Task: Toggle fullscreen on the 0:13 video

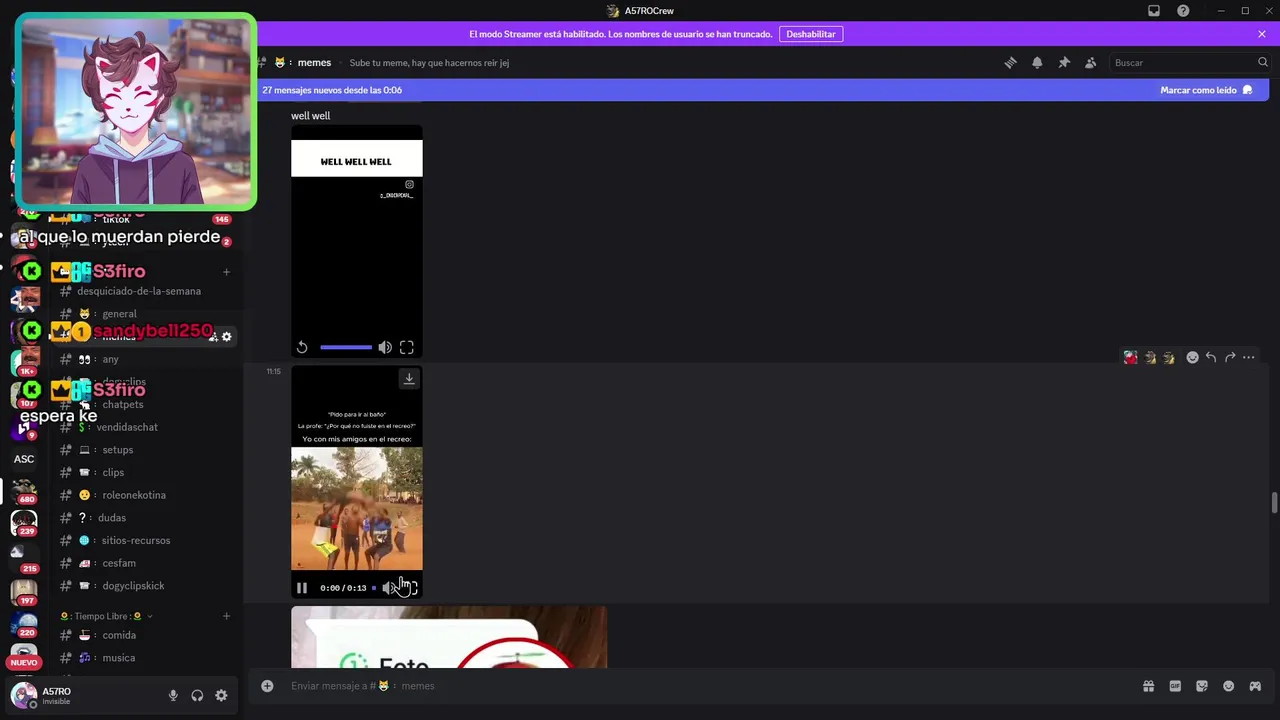Action: [x=410, y=588]
